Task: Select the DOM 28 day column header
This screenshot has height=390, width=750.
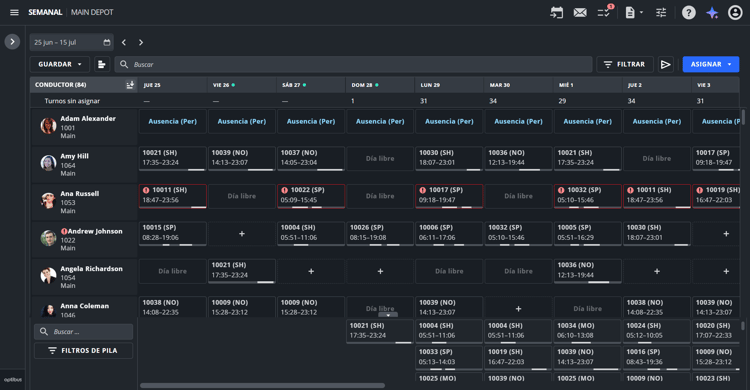Action: (x=380, y=85)
